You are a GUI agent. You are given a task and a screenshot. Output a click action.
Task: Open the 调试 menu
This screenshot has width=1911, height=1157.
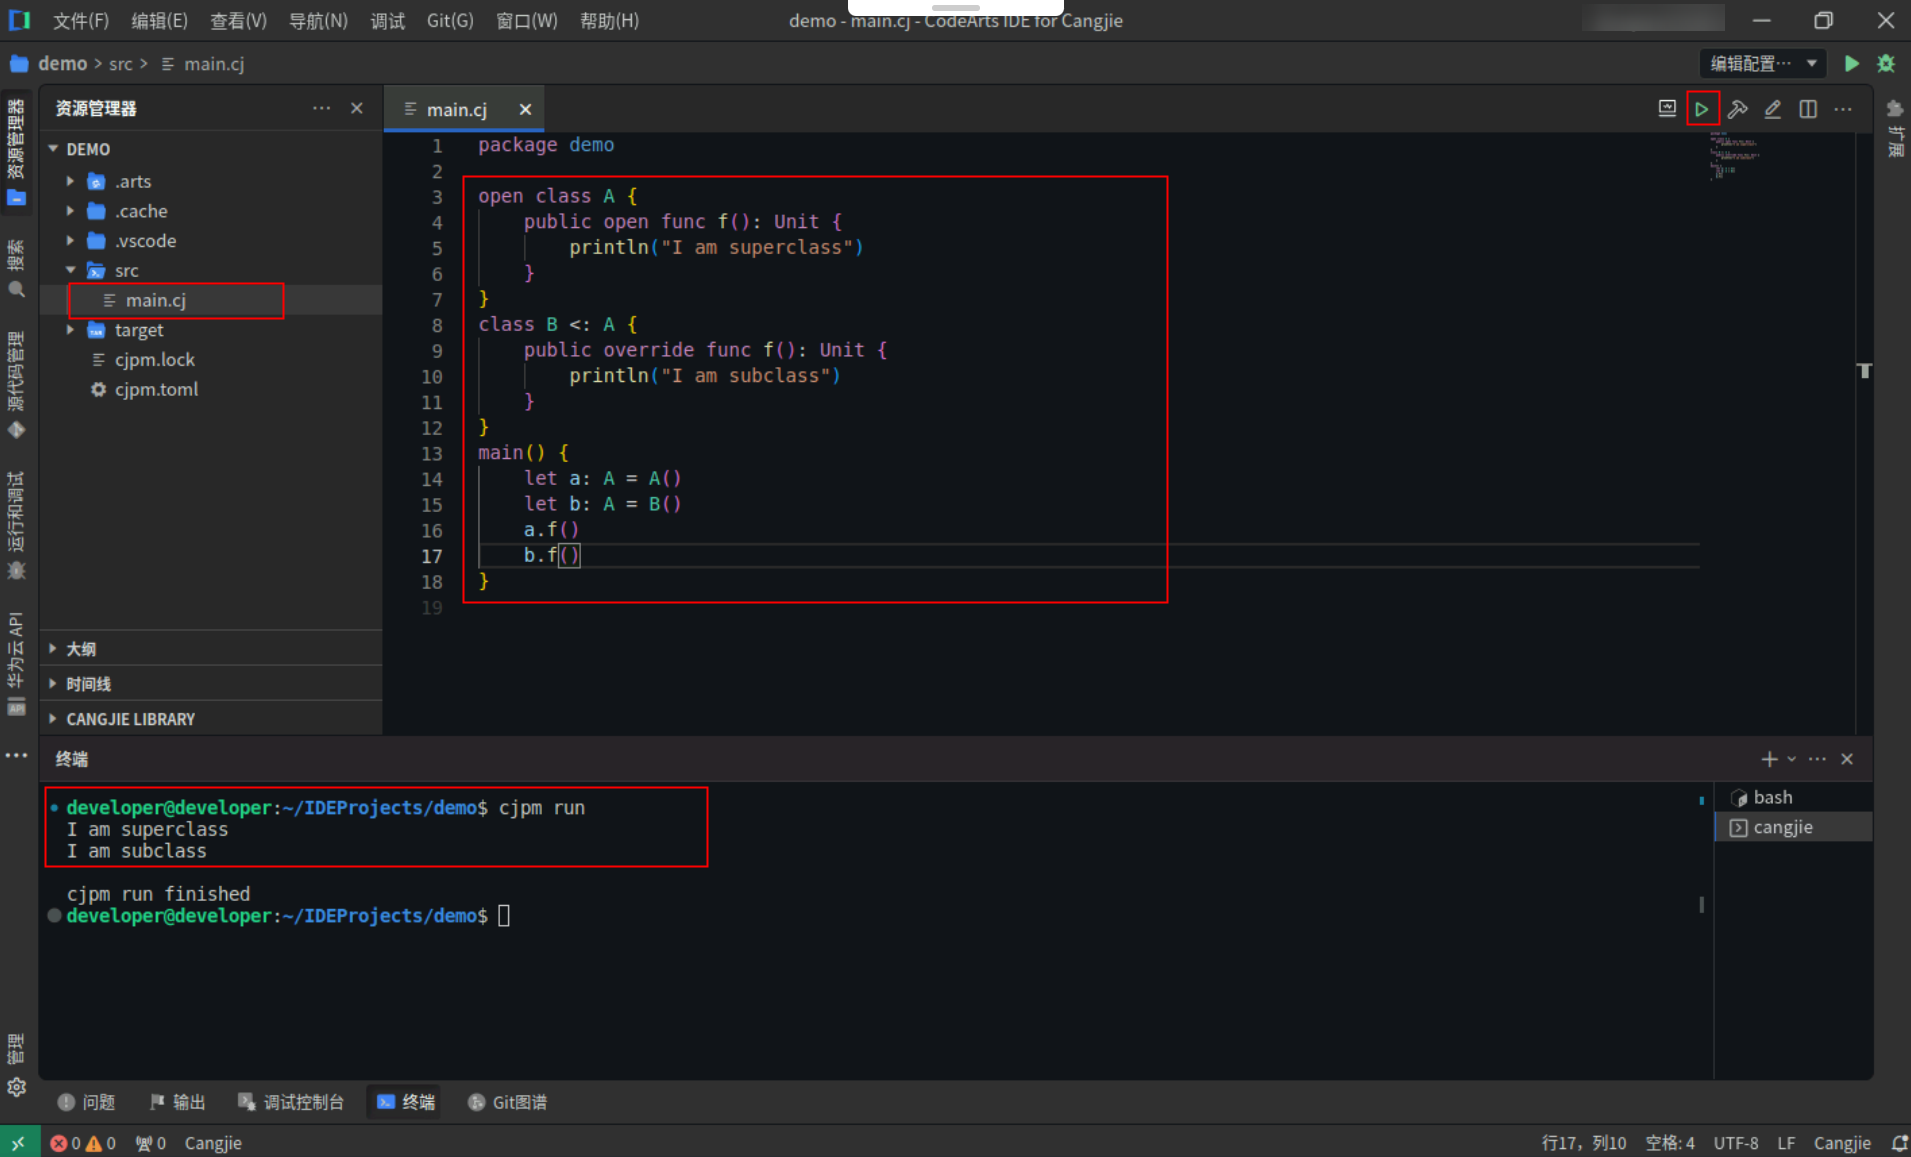[x=387, y=21]
